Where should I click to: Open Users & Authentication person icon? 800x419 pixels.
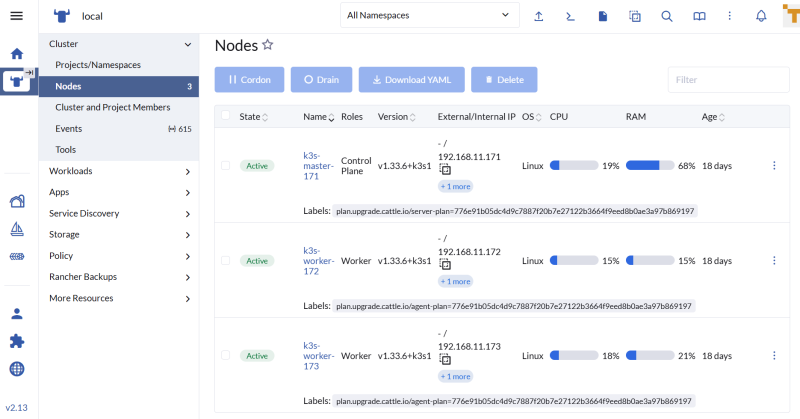17,314
